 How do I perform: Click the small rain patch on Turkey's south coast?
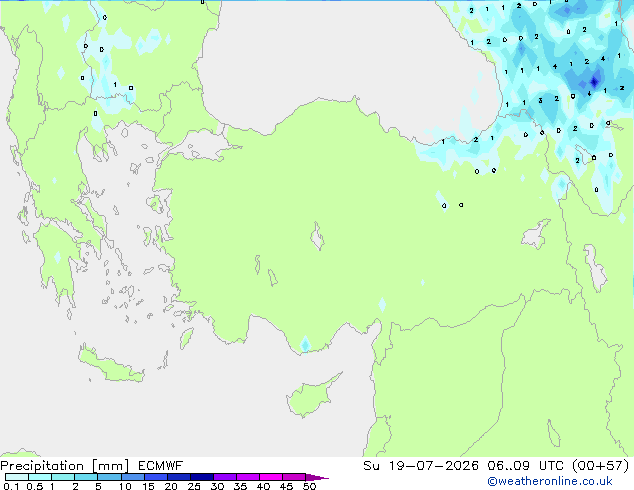pos(305,344)
